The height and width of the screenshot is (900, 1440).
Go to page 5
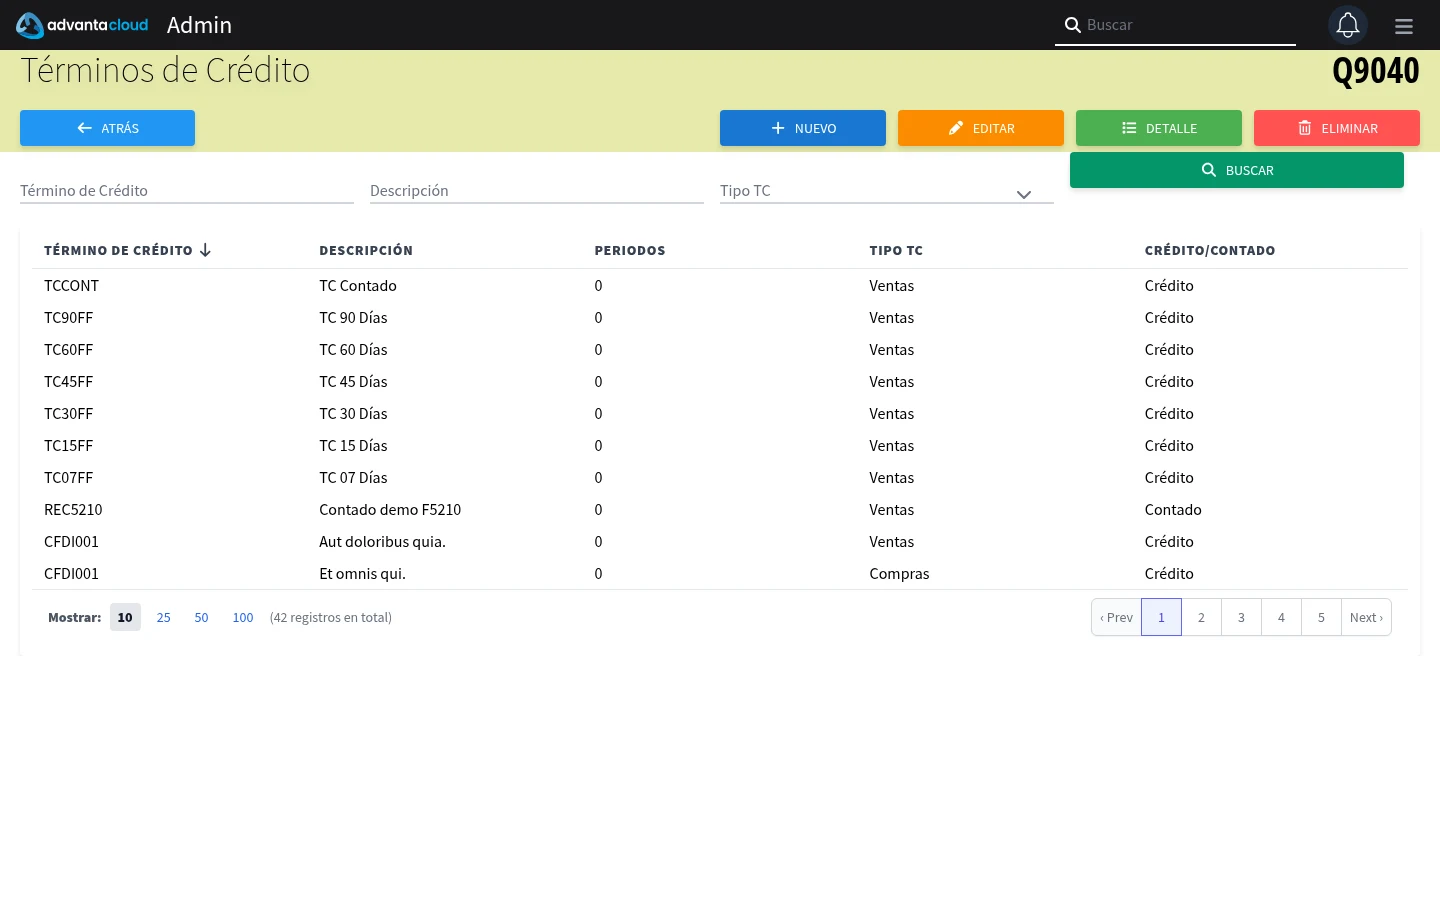(1321, 617)
